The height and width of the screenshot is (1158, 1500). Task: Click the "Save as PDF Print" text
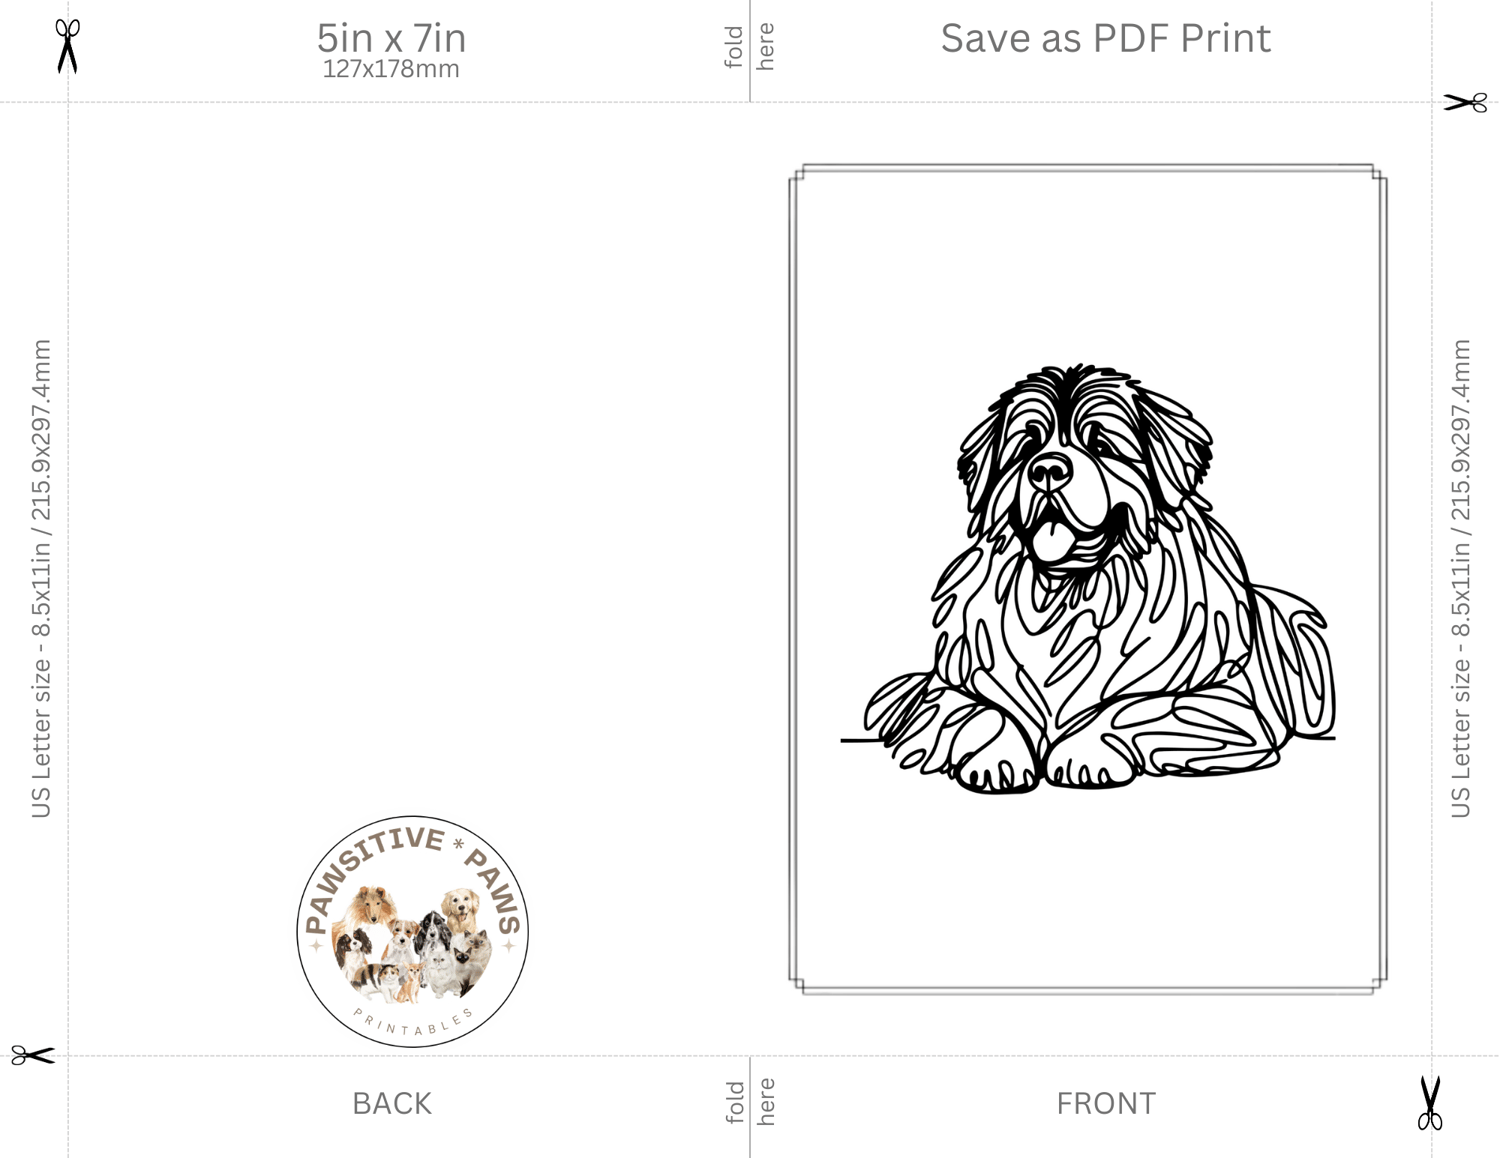tap(1105, 38)
